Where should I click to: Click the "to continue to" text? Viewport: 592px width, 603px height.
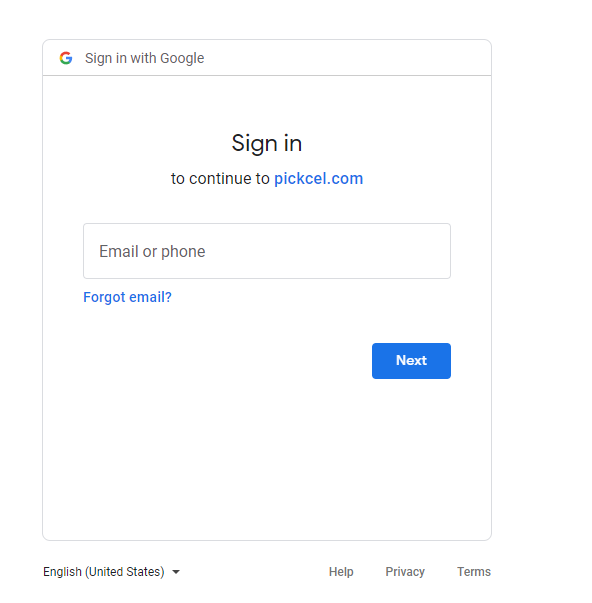point(220,178)
